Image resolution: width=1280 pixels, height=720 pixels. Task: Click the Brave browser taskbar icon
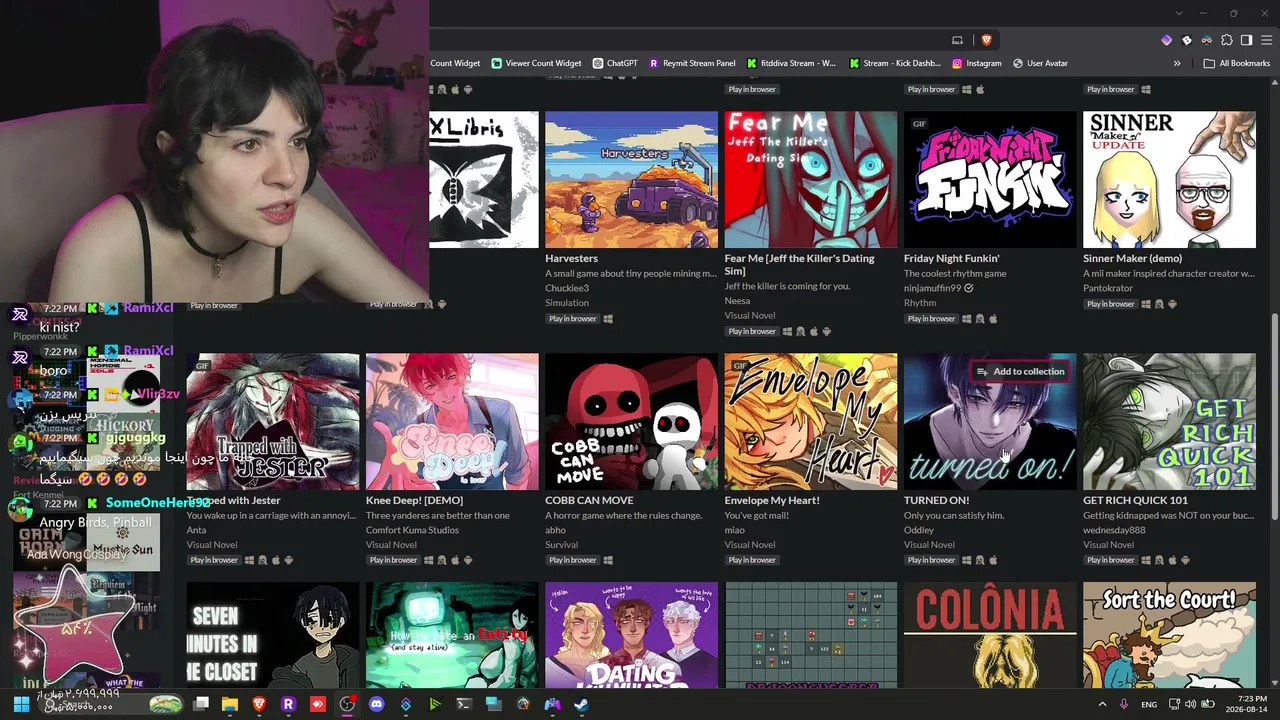point(259,704)
